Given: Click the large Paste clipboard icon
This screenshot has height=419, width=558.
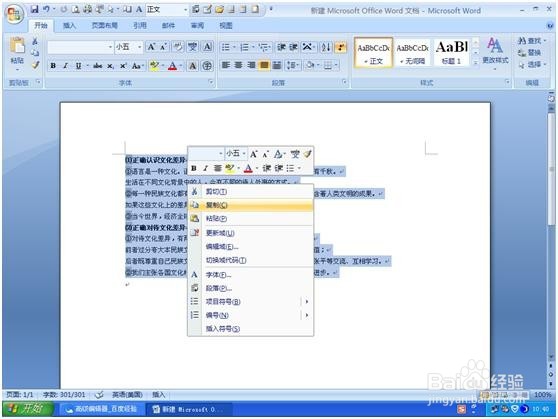Looking at the screenshot, I should pos(17,46).
